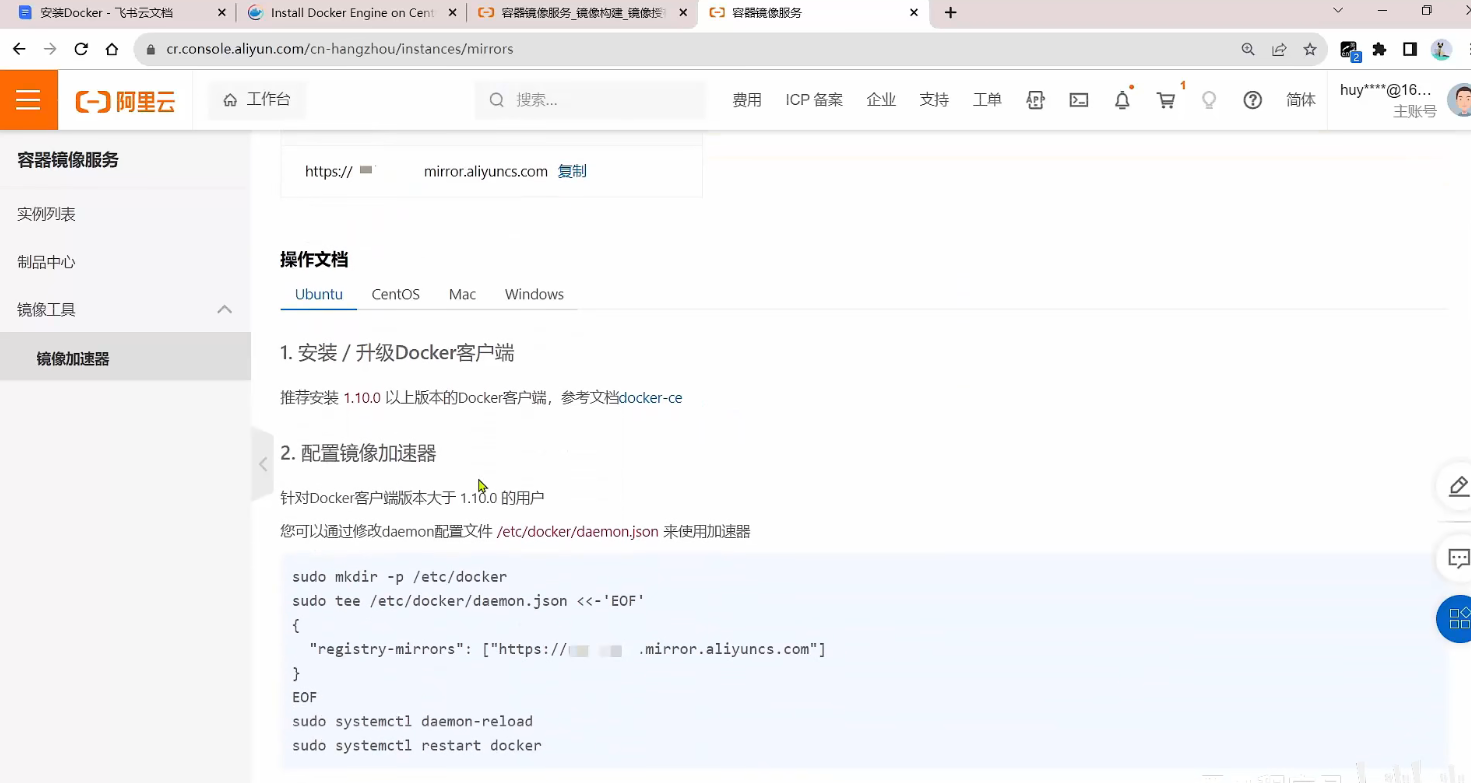Focus the 搜索 search field

tap(590, 100)
